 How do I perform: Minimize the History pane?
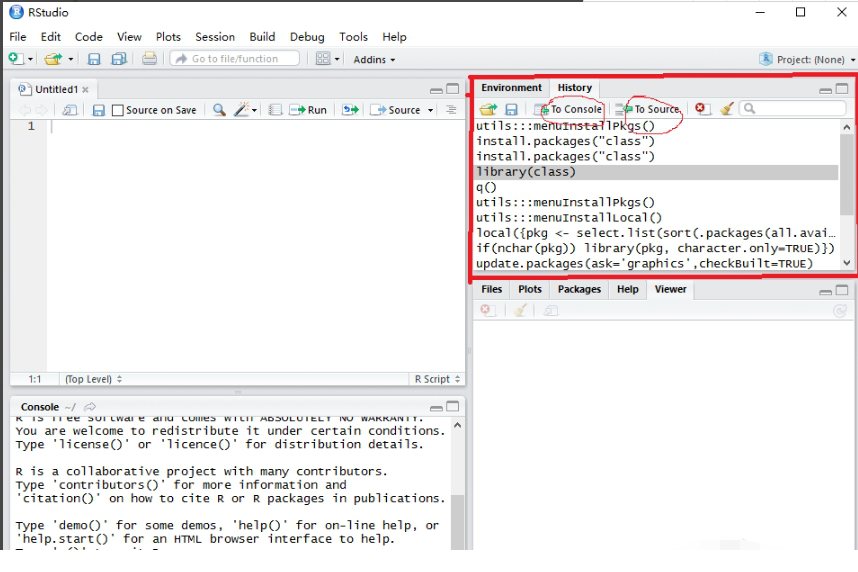click(x=826, y=90)
